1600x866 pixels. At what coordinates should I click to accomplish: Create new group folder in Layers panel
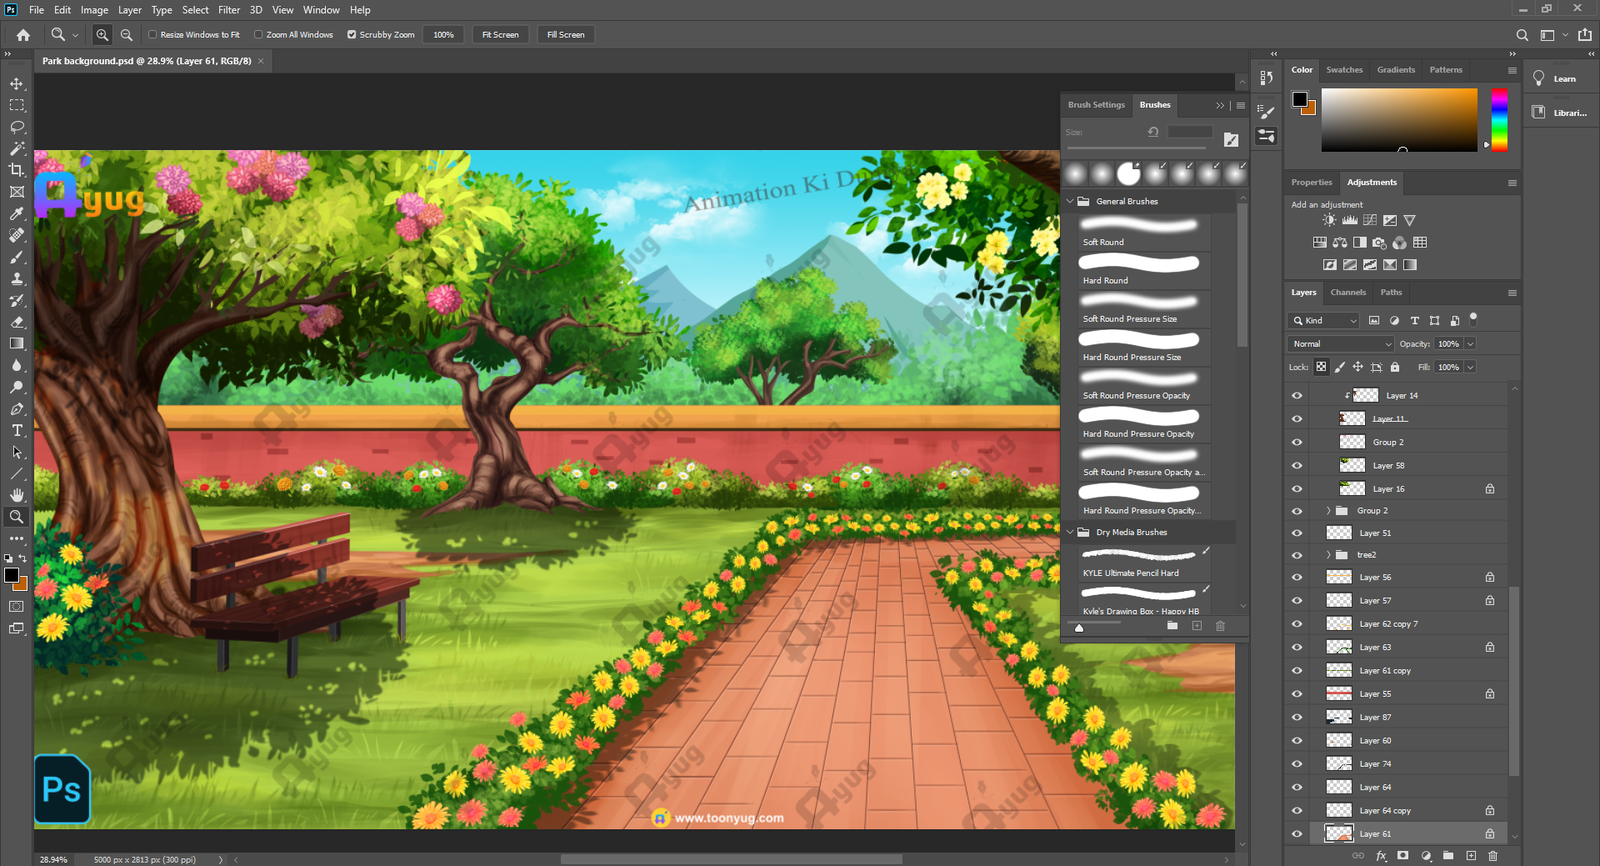point(1448,856)
